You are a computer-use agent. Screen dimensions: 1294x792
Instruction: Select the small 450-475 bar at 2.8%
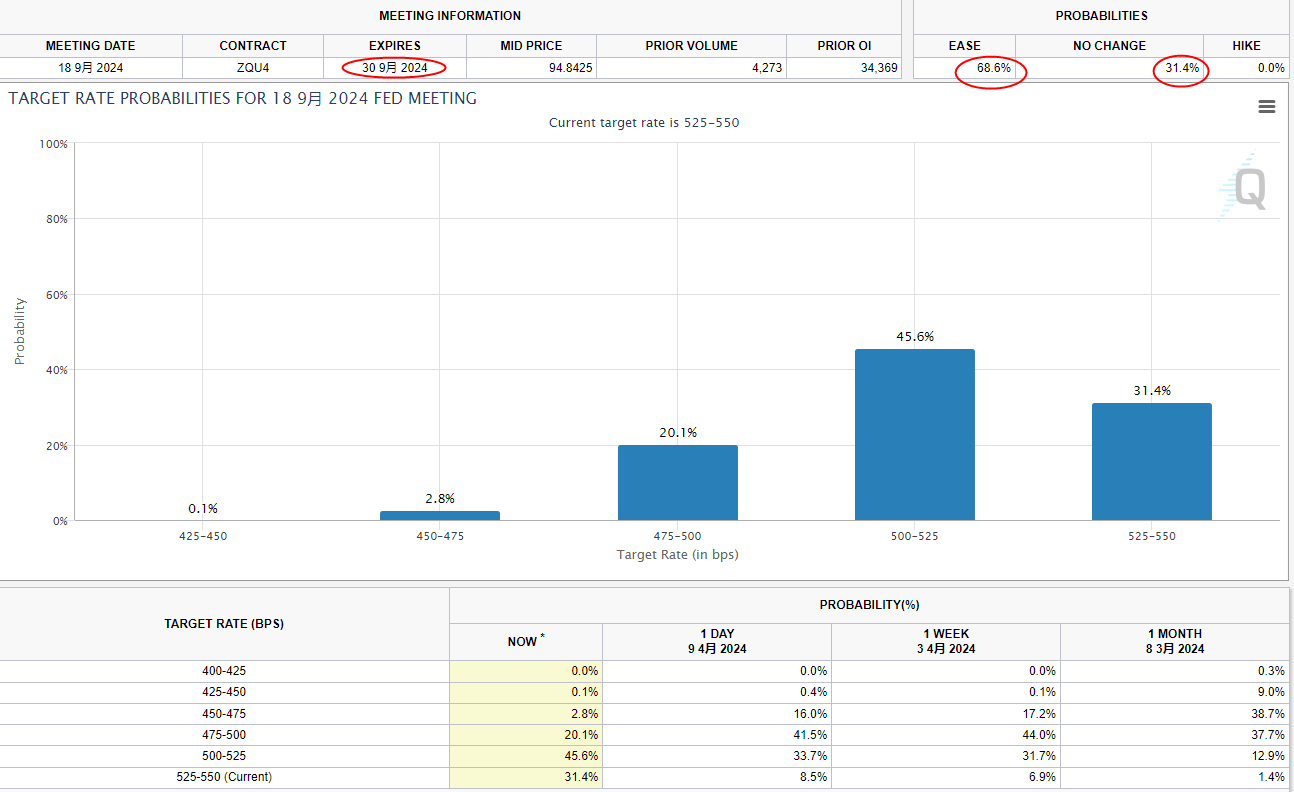(x=440, y=515)
